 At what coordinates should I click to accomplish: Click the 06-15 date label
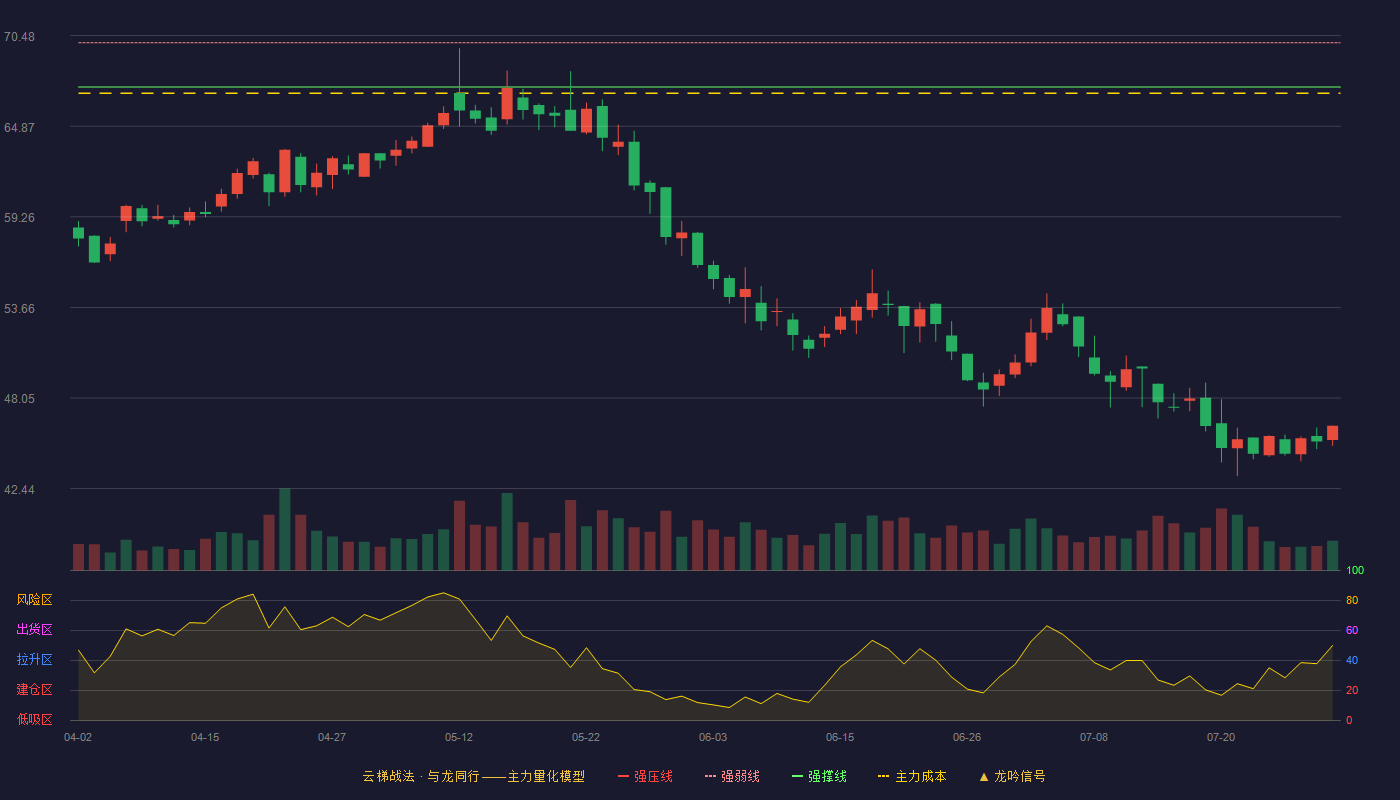tap(840, 737)
